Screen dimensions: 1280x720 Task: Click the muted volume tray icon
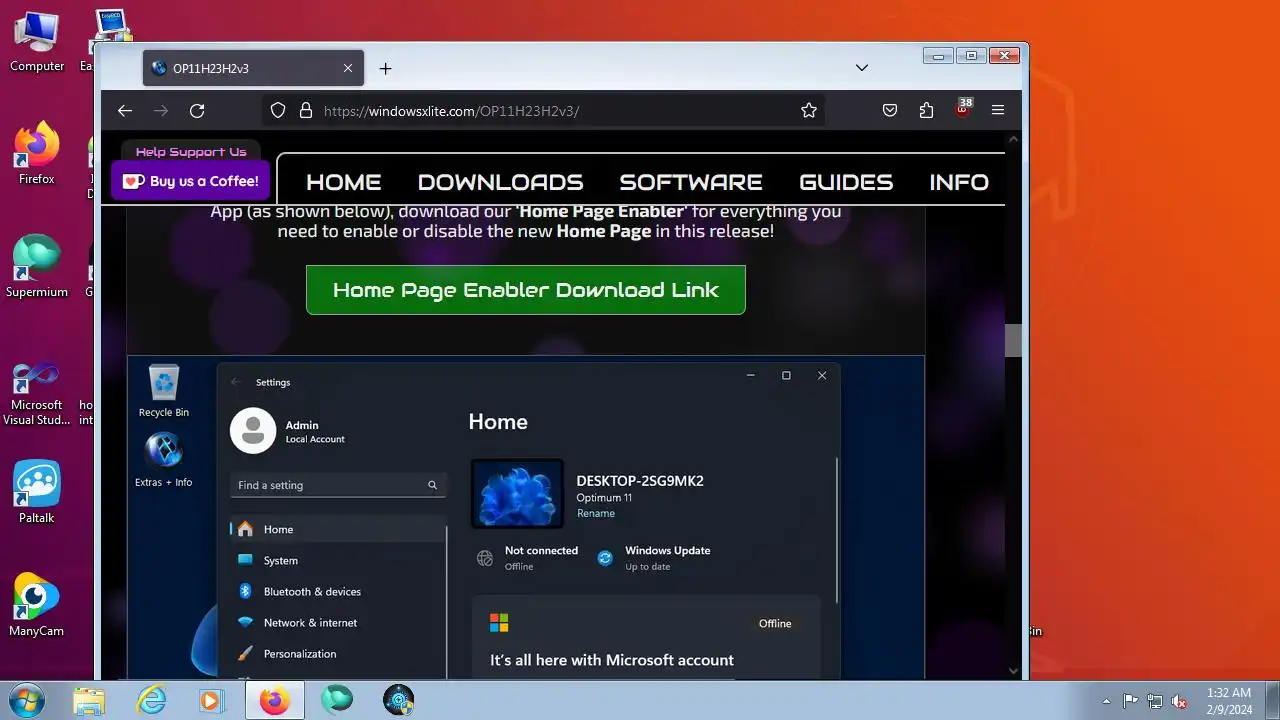[1180, 701]
